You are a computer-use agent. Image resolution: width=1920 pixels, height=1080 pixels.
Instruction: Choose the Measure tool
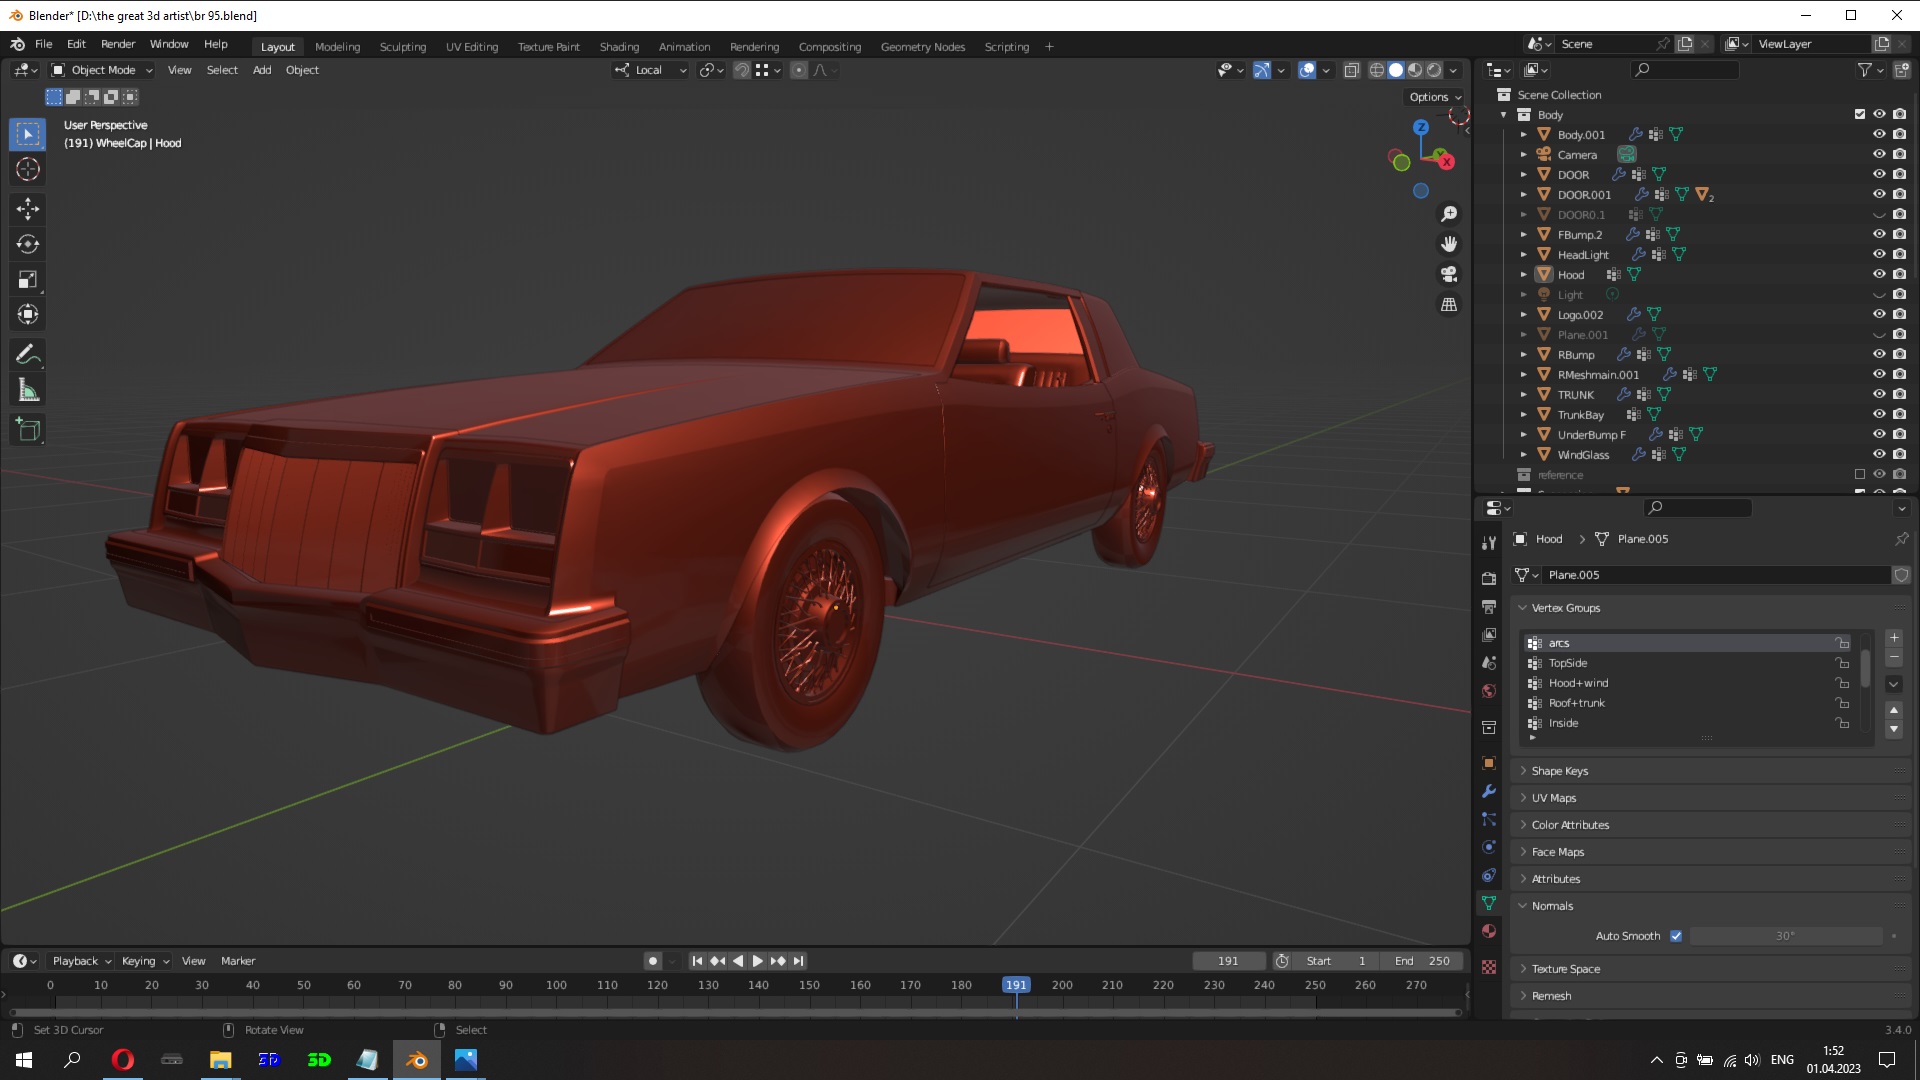(x=28, y=391)
